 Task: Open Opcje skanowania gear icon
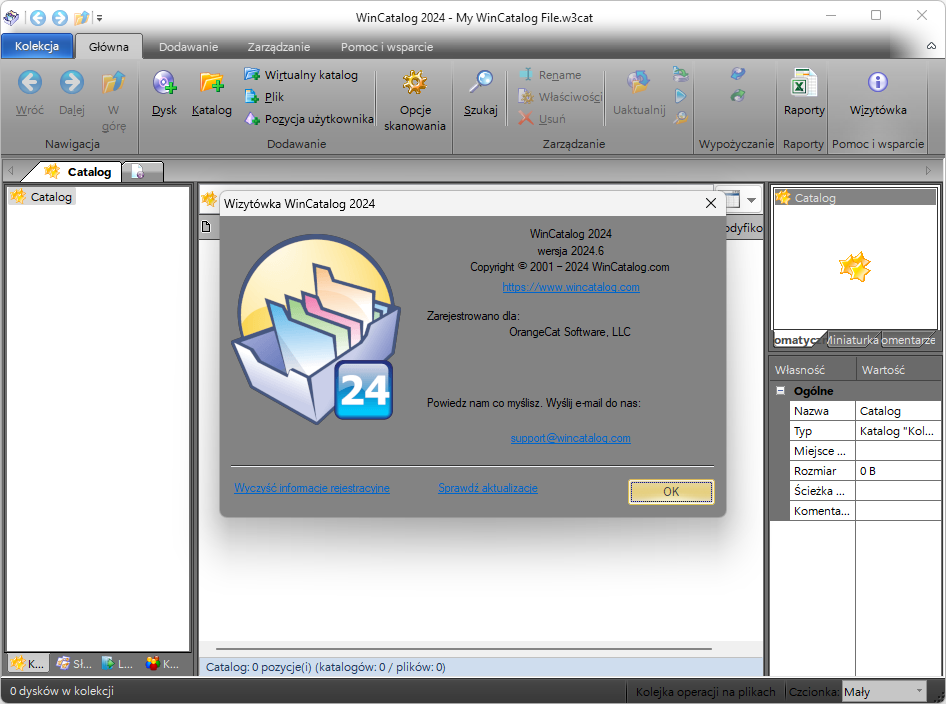pos(415,82)
